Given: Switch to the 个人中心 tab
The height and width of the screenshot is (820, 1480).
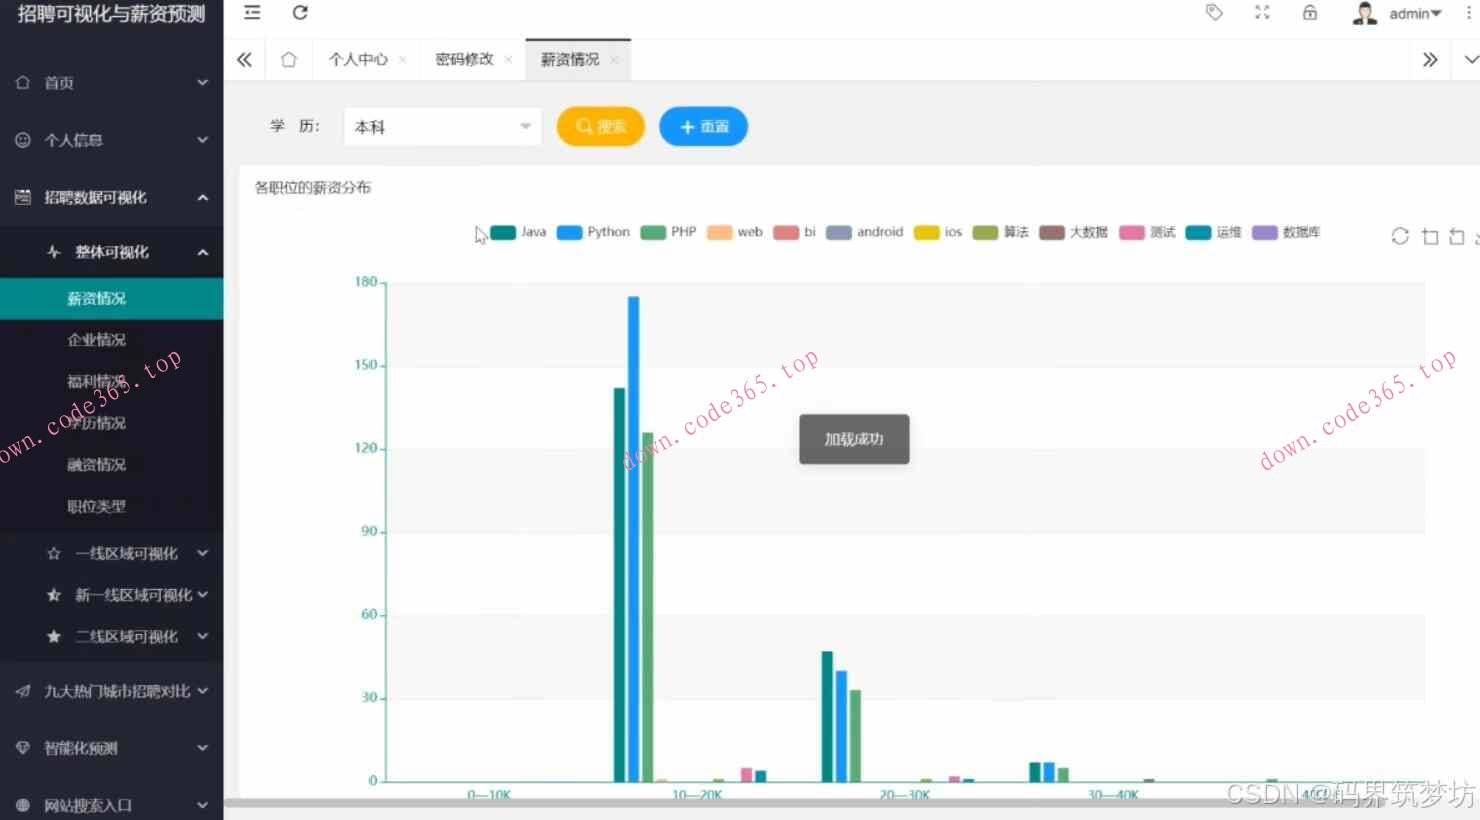Looking at the screenshot, I should point(357,60).
